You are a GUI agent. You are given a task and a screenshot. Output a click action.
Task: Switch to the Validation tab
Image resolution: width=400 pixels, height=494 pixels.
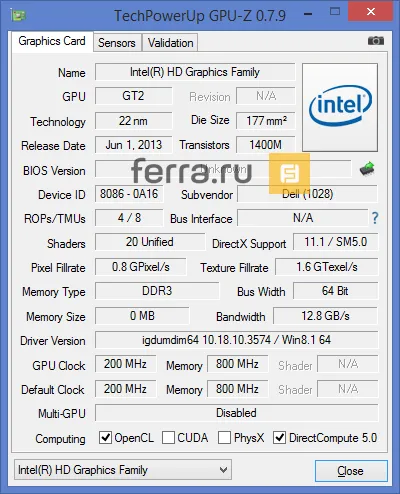click(170, 43)
